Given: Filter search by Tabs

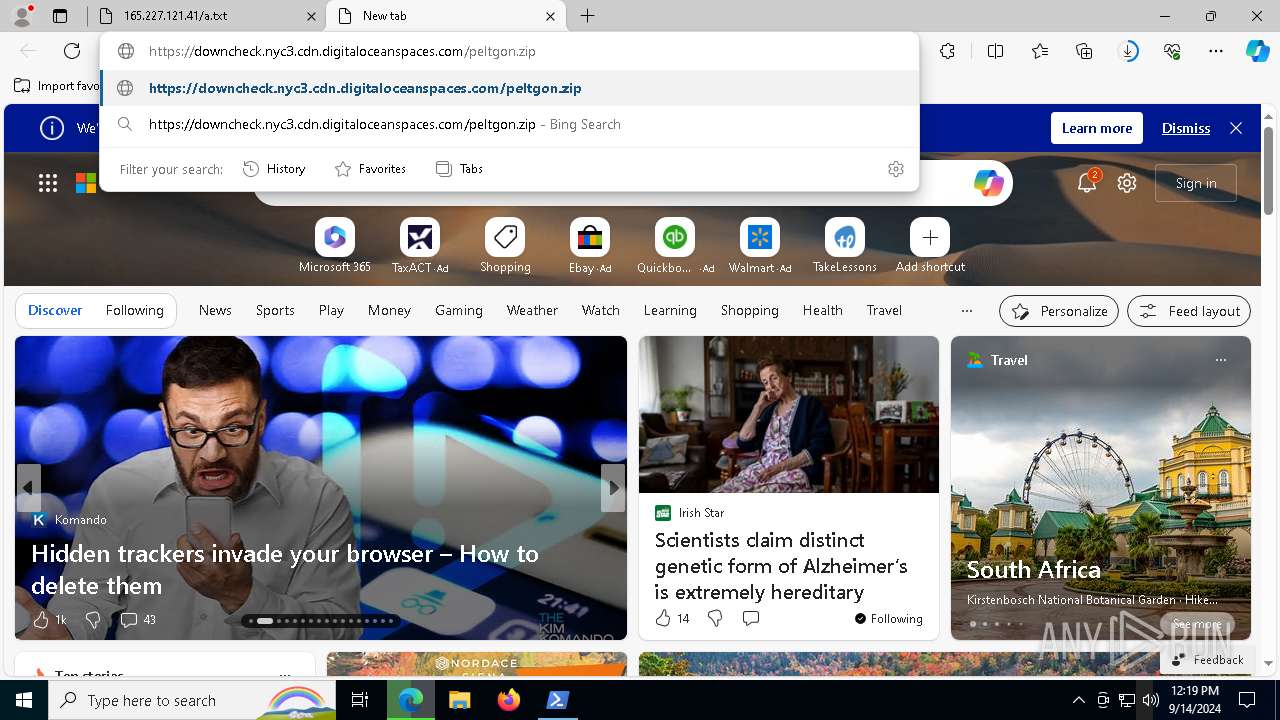Looking at the screenshot, I should pos(459,169).
